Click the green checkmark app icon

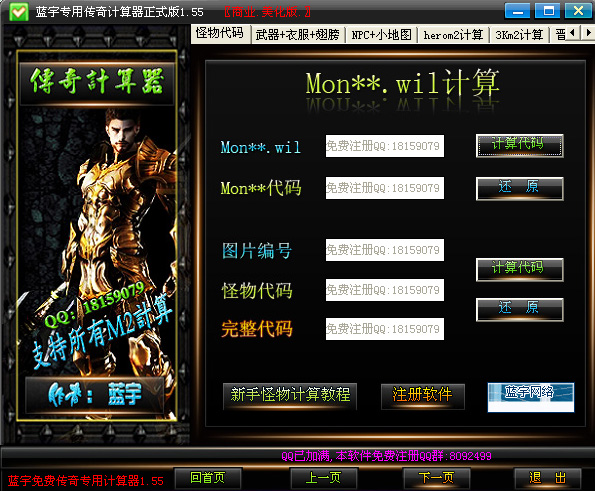(x=19, y=12)
